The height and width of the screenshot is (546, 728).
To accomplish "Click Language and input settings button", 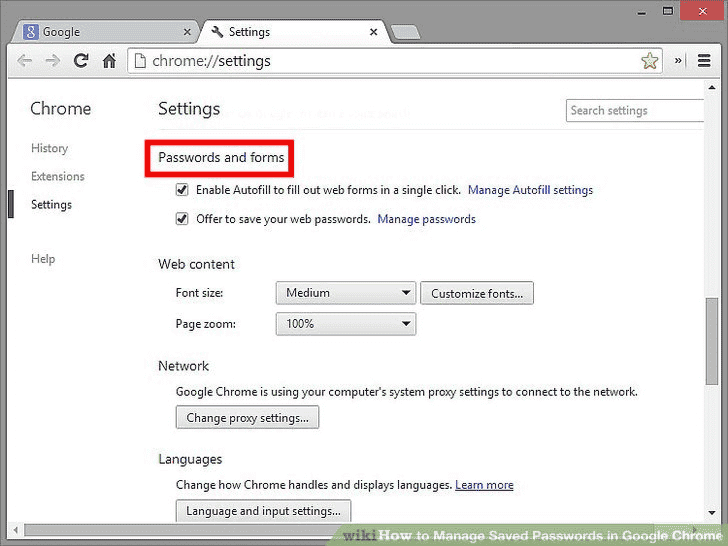I will [263, 511].
